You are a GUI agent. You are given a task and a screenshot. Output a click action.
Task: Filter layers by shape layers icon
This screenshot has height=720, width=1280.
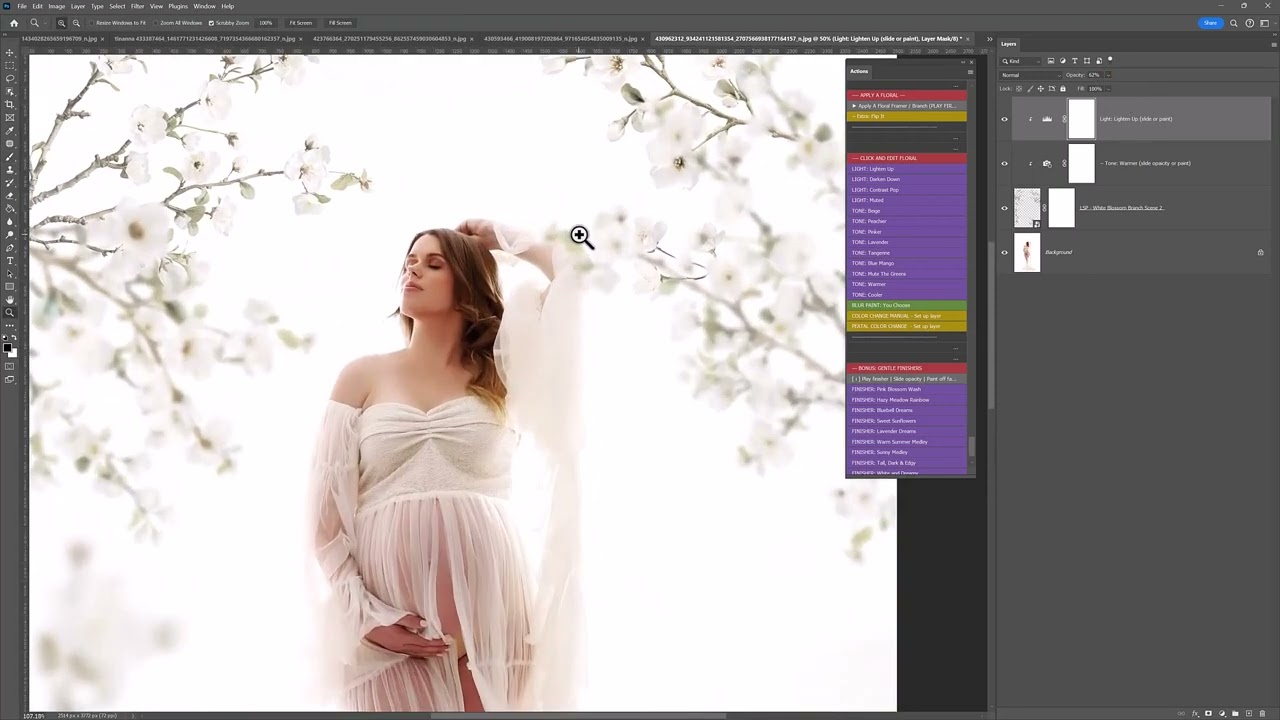tap(1087, 61)
